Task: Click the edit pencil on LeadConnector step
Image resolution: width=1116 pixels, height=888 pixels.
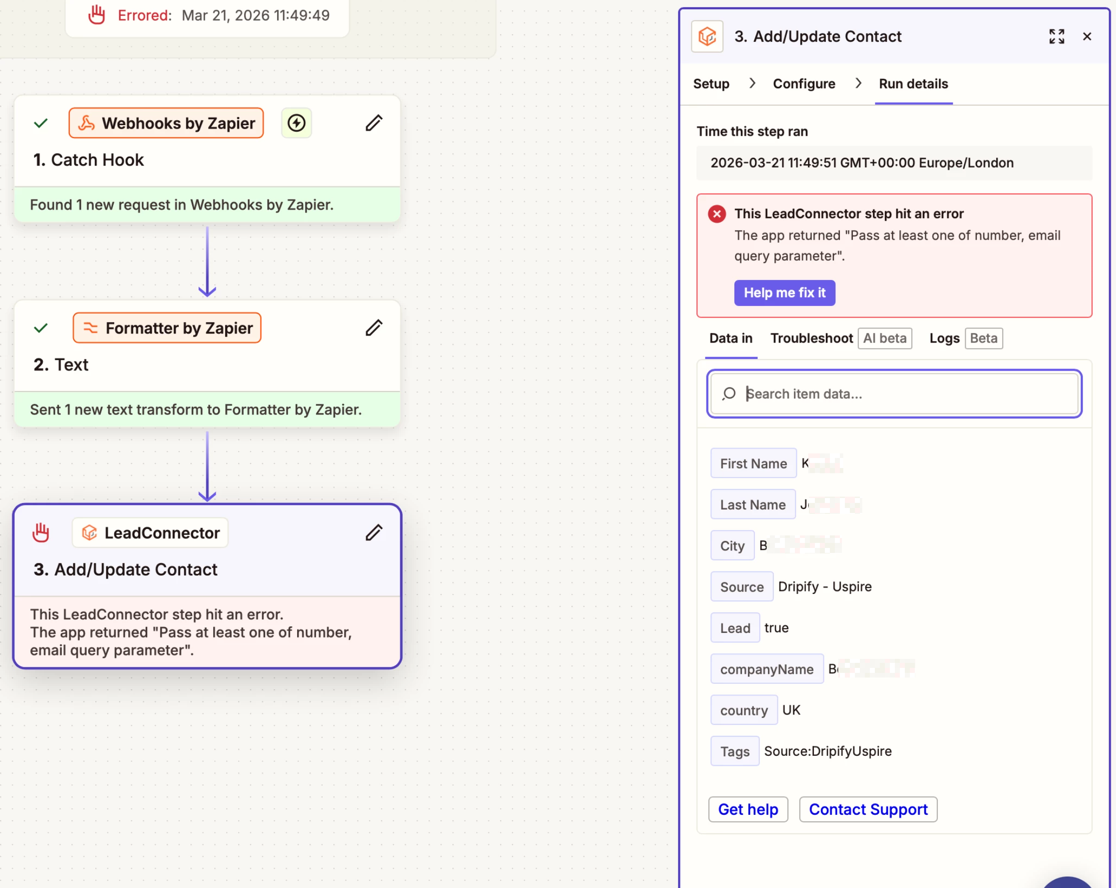Action: (374, 533)
